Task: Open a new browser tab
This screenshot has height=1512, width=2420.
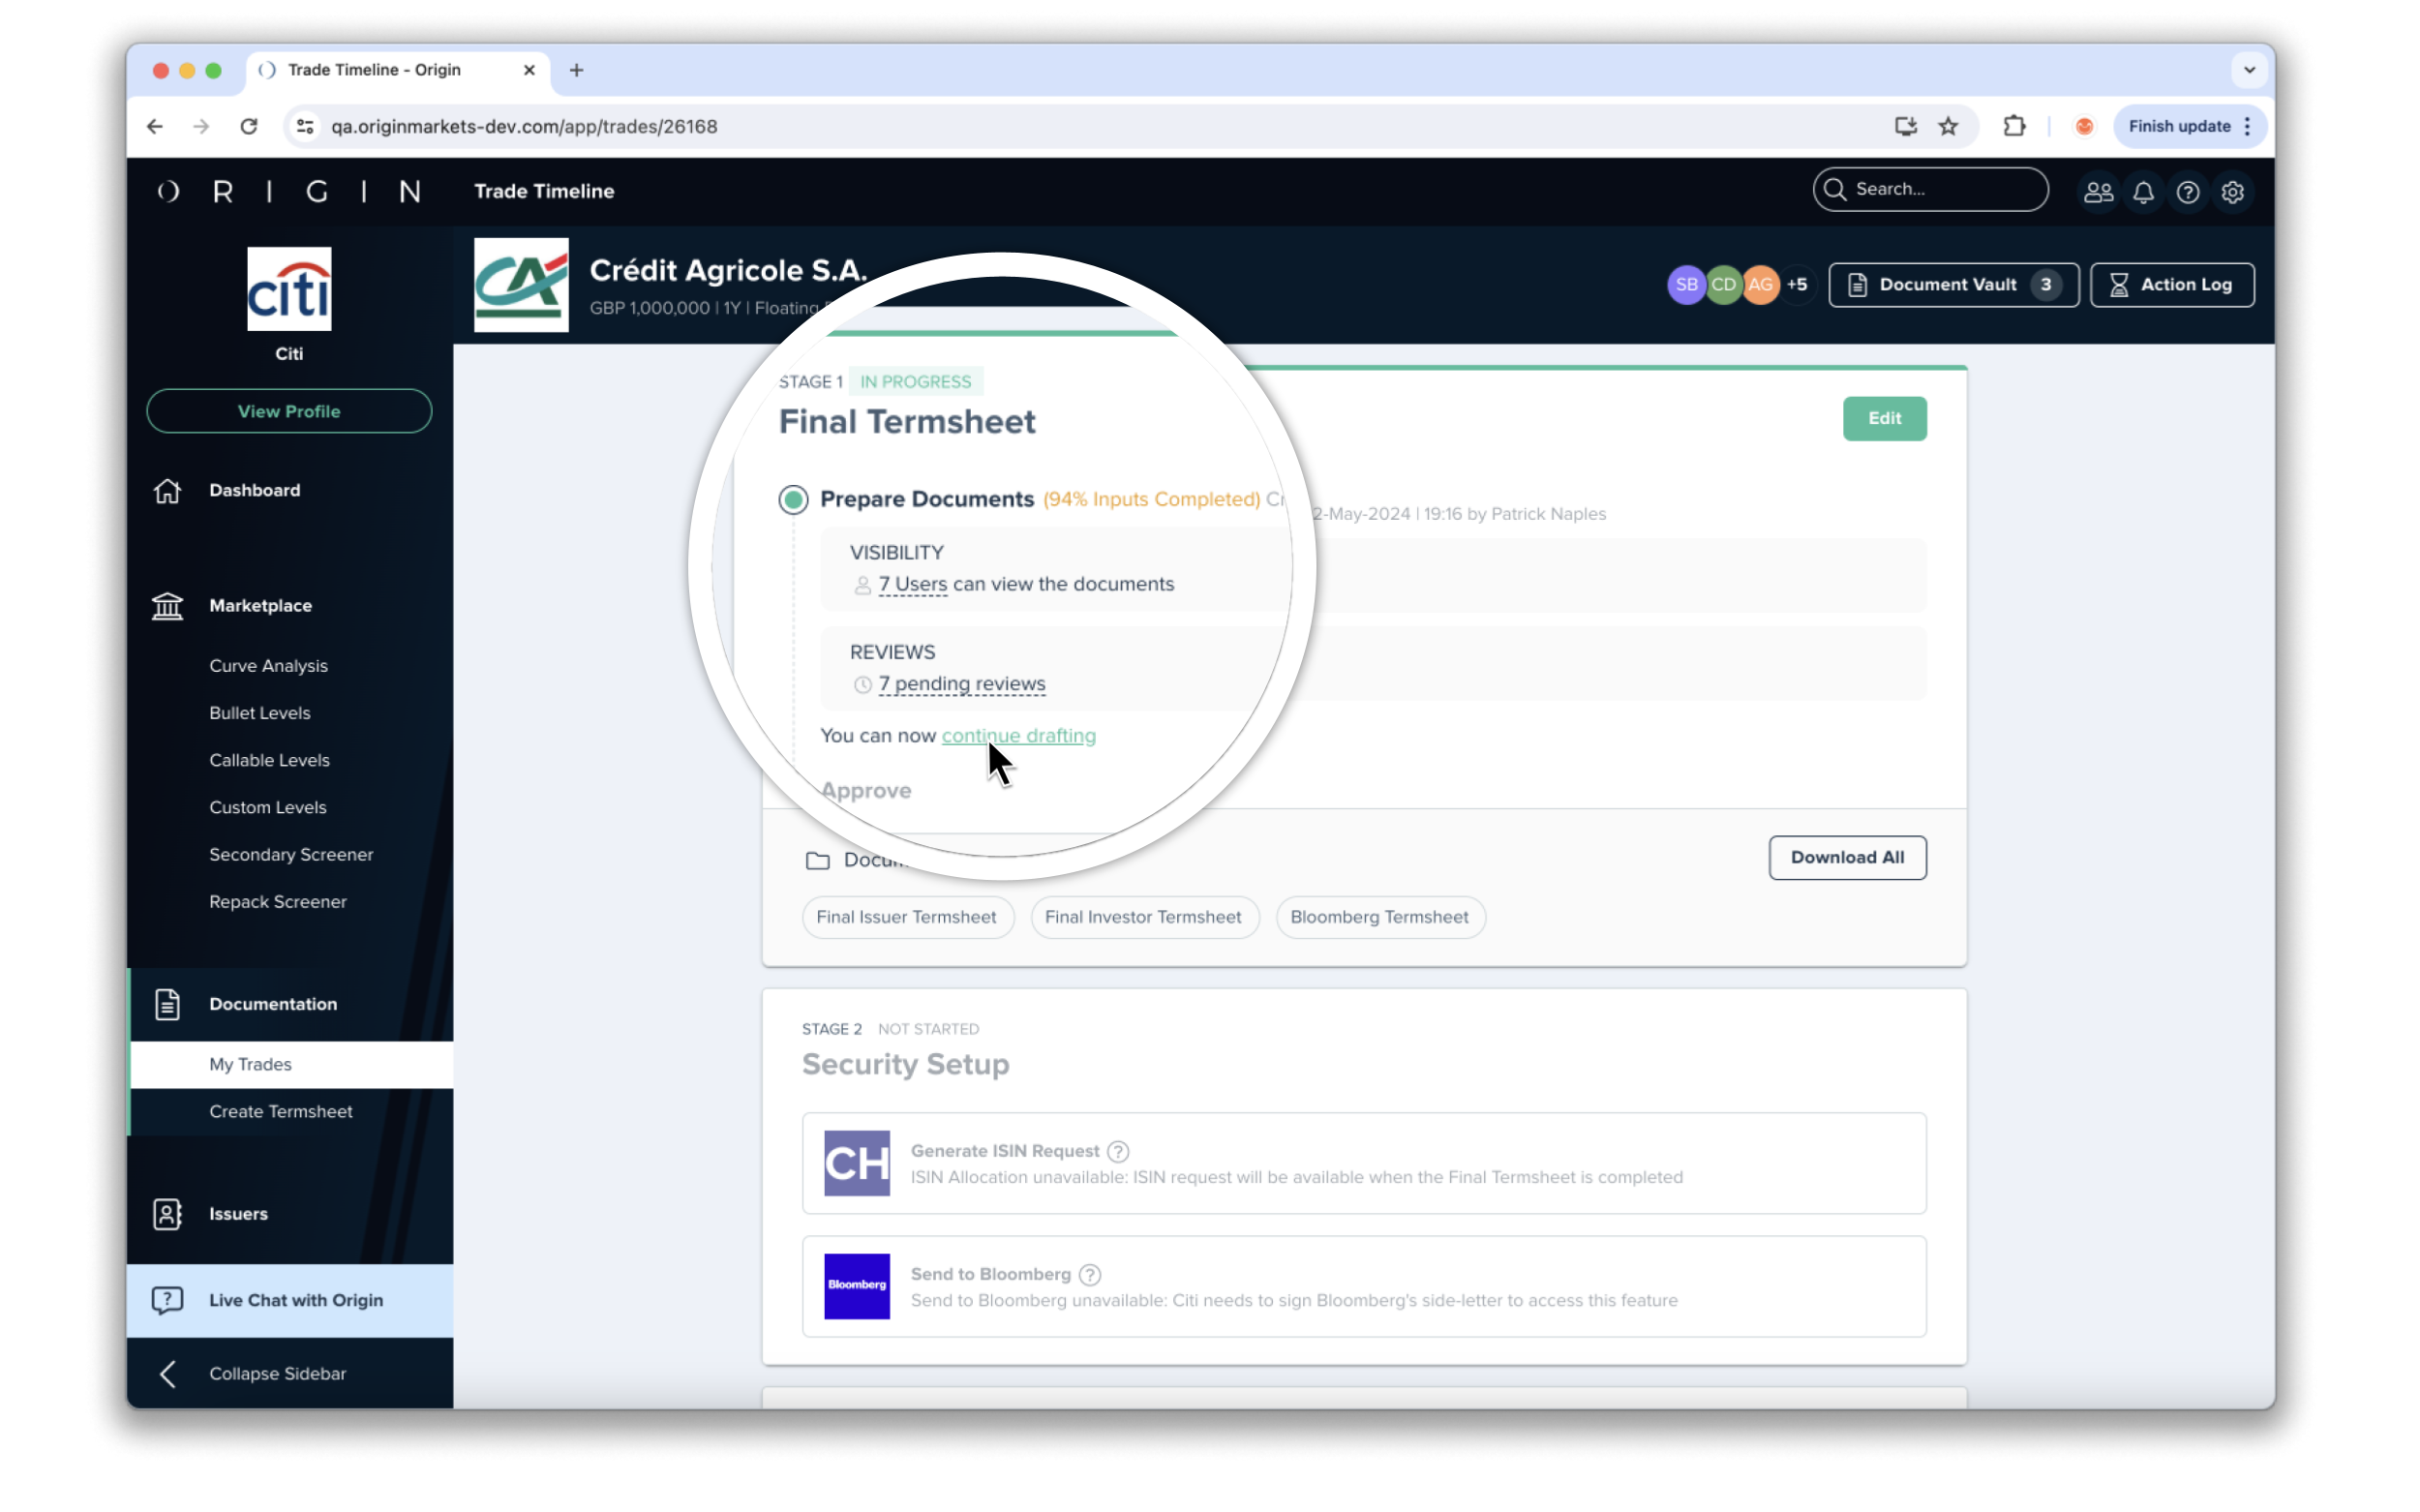Action: pos(576,70)
